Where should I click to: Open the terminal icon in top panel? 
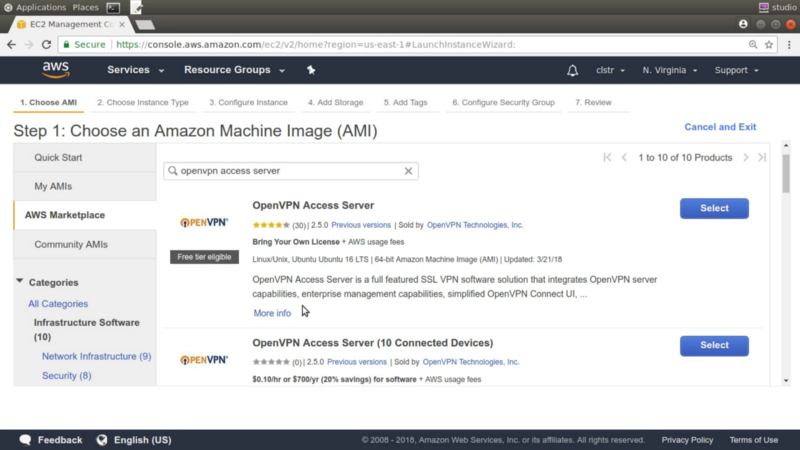pyautogui.click(x=113, y=8)
